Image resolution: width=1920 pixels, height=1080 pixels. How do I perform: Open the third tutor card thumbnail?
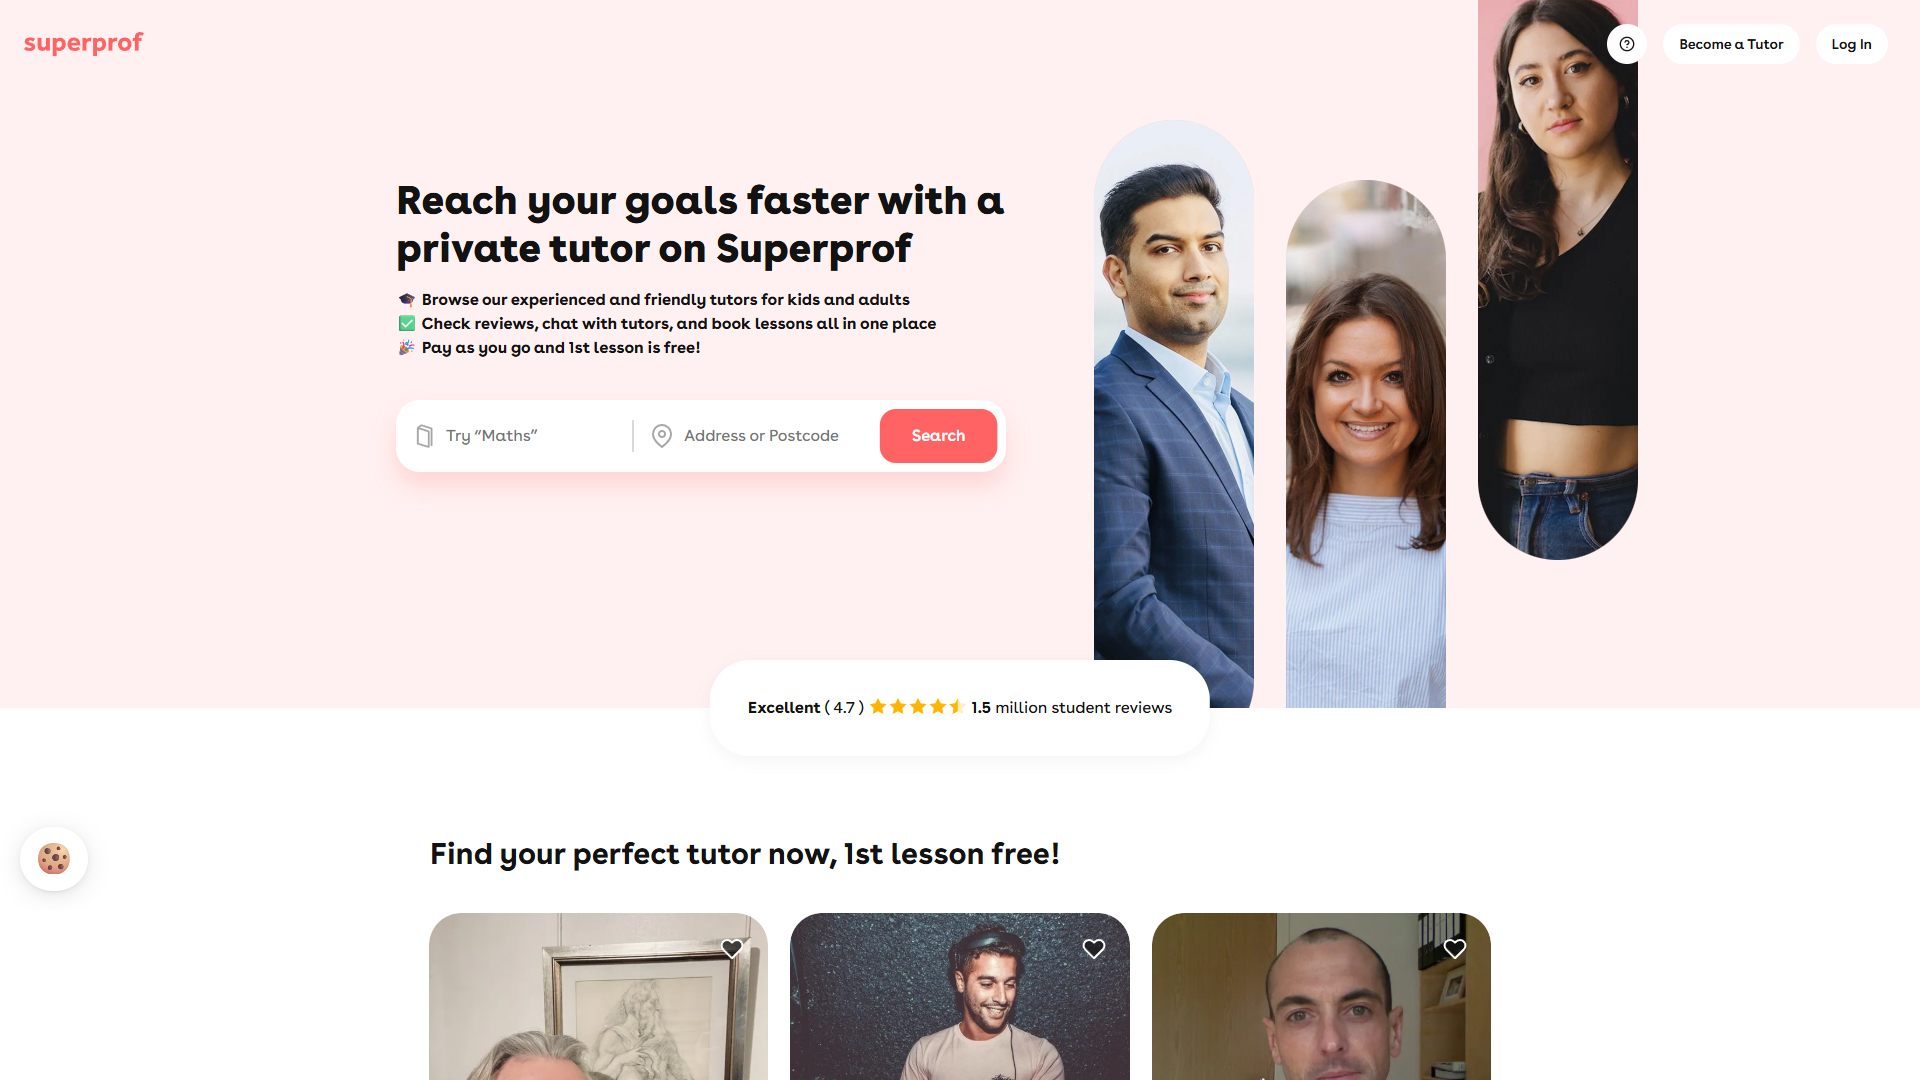[x=1321, y=996]
